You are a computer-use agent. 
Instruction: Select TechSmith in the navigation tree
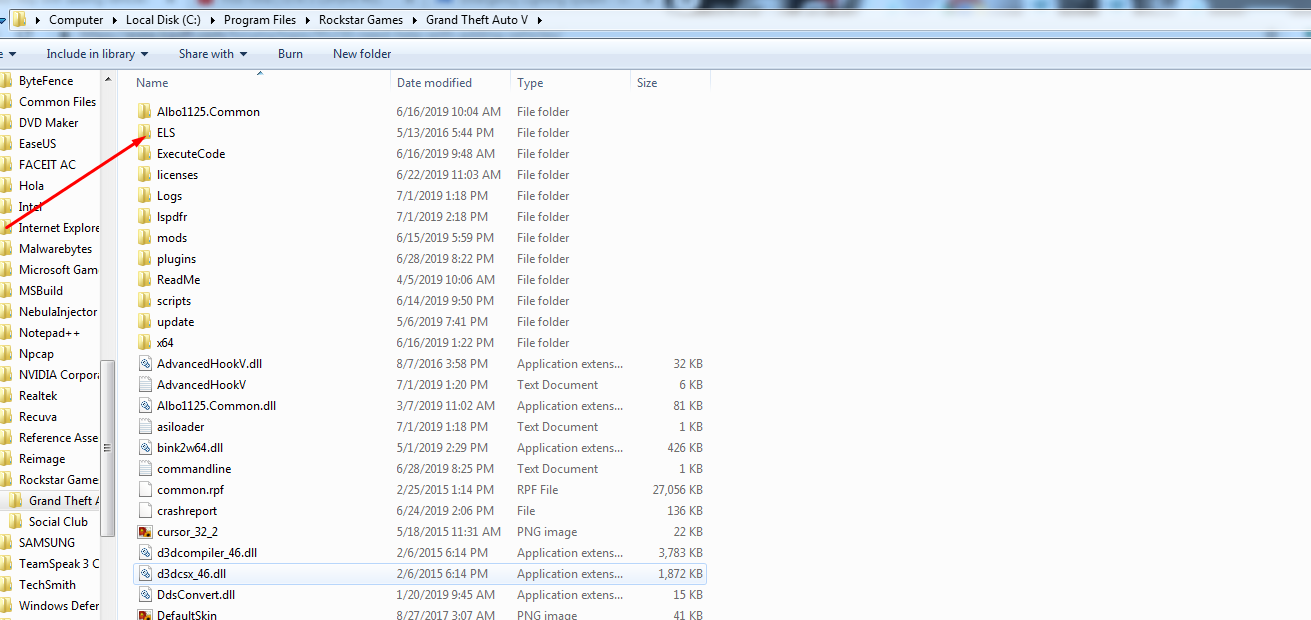[x=47, y=585]
